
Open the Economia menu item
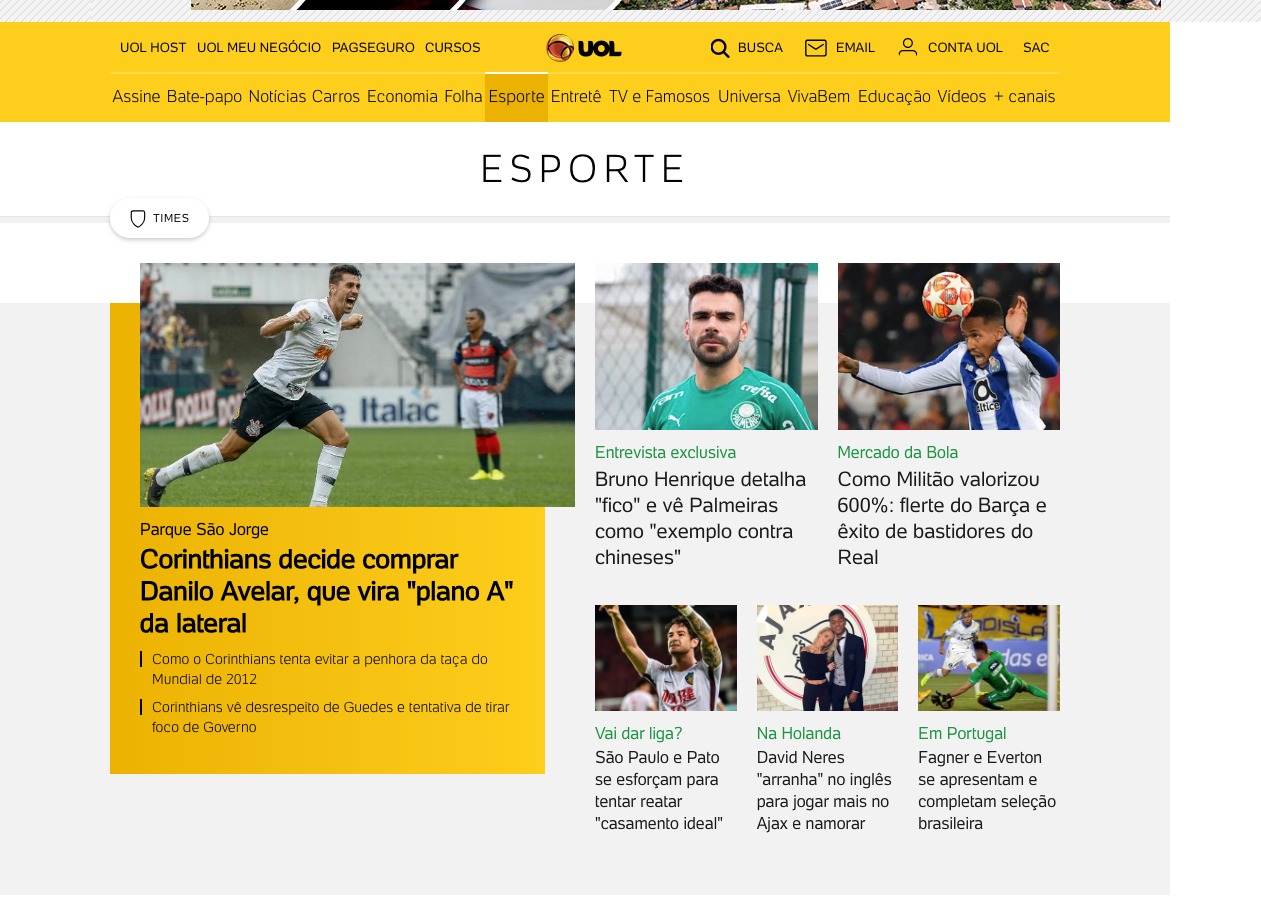(x=402, y=97)
